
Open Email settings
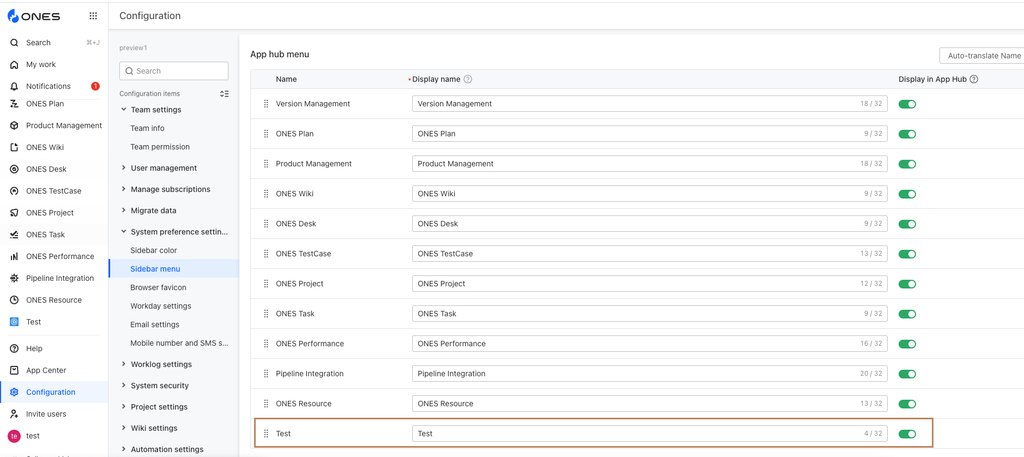(x=155, y=324)
